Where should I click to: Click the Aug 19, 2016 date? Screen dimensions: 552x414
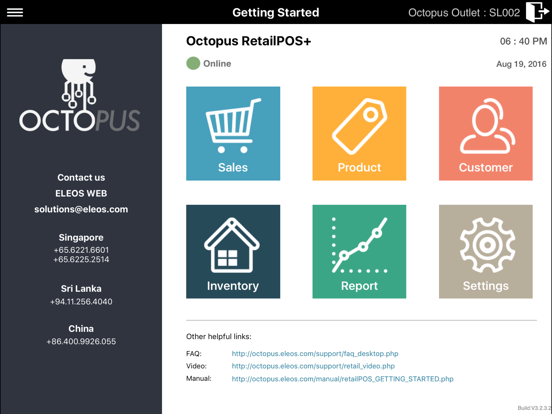[x=521, y=64]
